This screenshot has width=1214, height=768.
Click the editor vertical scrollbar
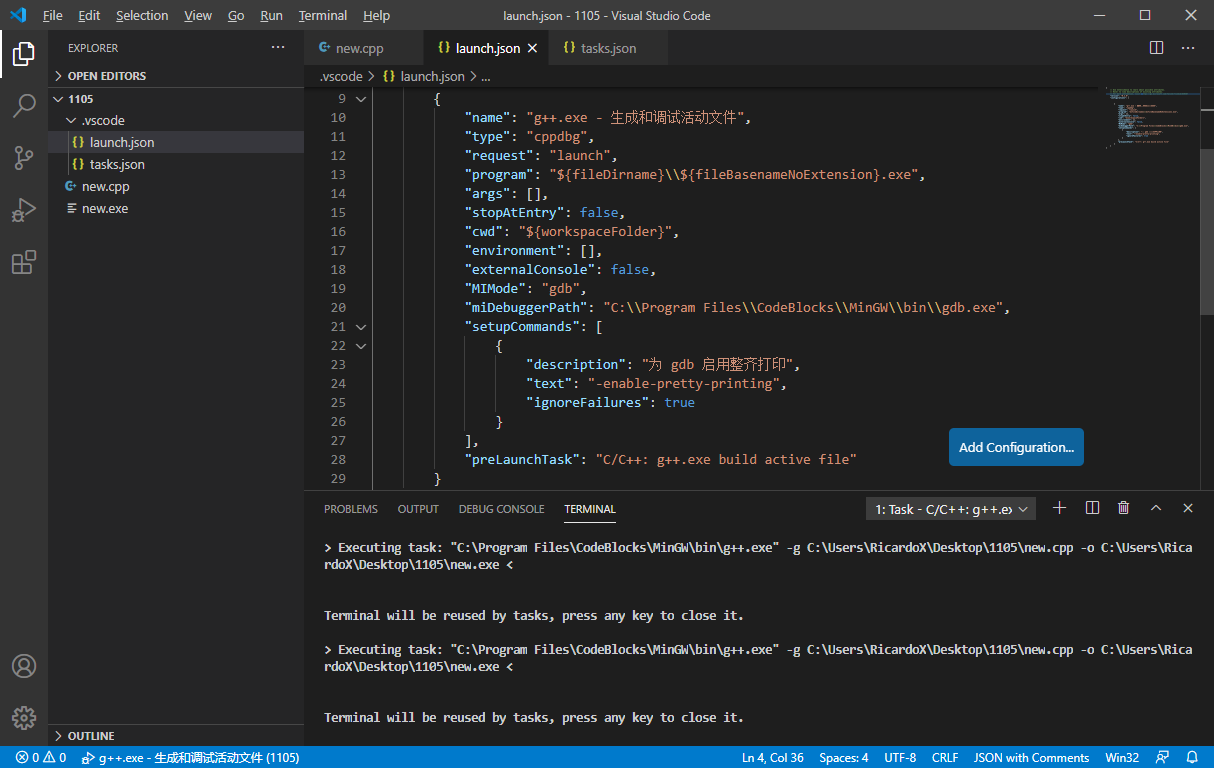coord(1207,230)
